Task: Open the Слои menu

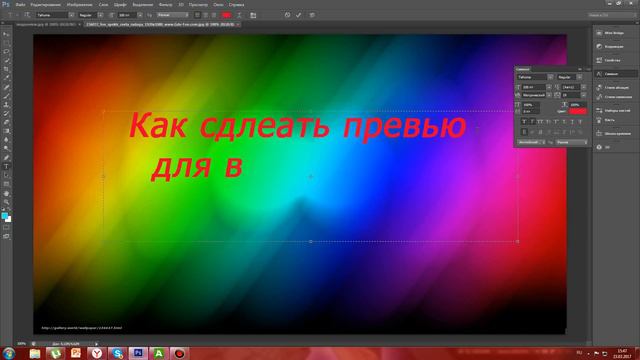Action: [x=103, y=5]
